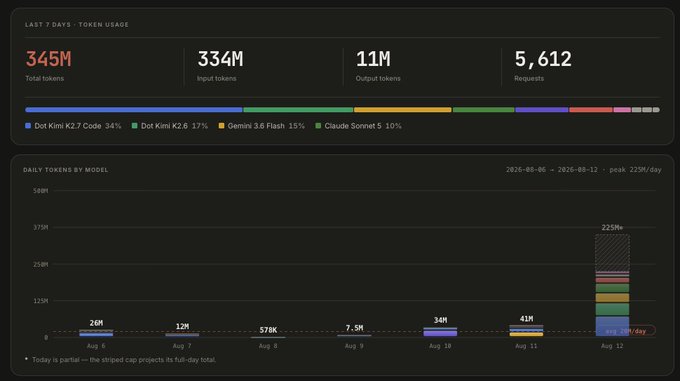This screenshot has height=381, width=680.
Task: Click the red segment of the Aug 12 bar
Action: tap(612, 280)
